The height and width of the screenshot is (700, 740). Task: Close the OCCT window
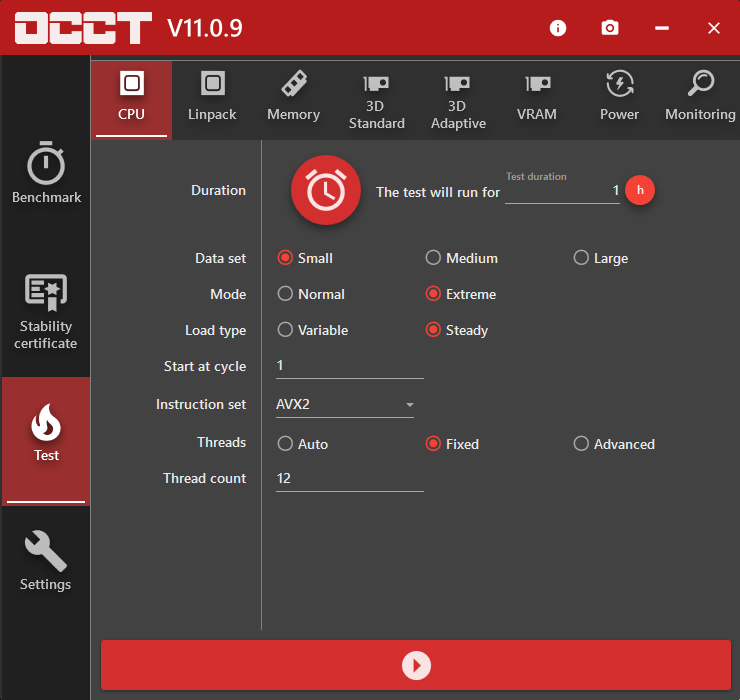coord(714,28)
